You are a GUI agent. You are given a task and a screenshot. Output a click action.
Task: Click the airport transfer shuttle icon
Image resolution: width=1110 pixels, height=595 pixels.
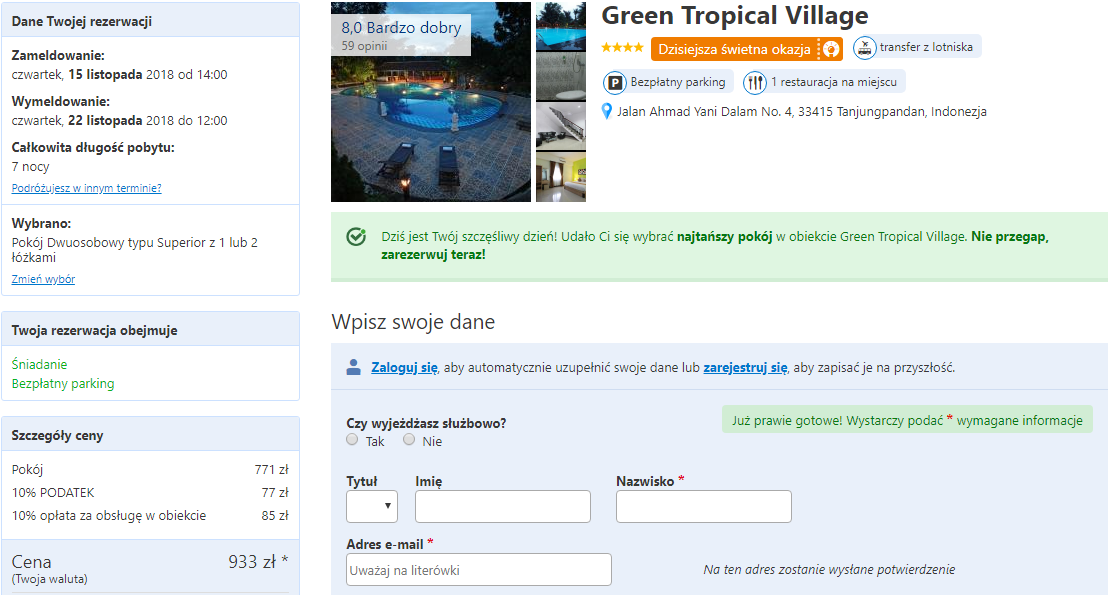click(x=864, y=47)
